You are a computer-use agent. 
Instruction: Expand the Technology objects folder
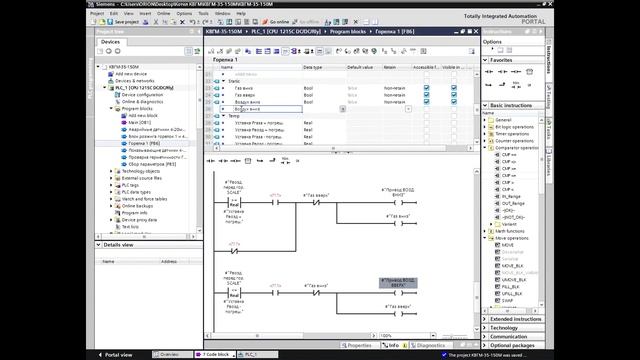click(111, 171)
